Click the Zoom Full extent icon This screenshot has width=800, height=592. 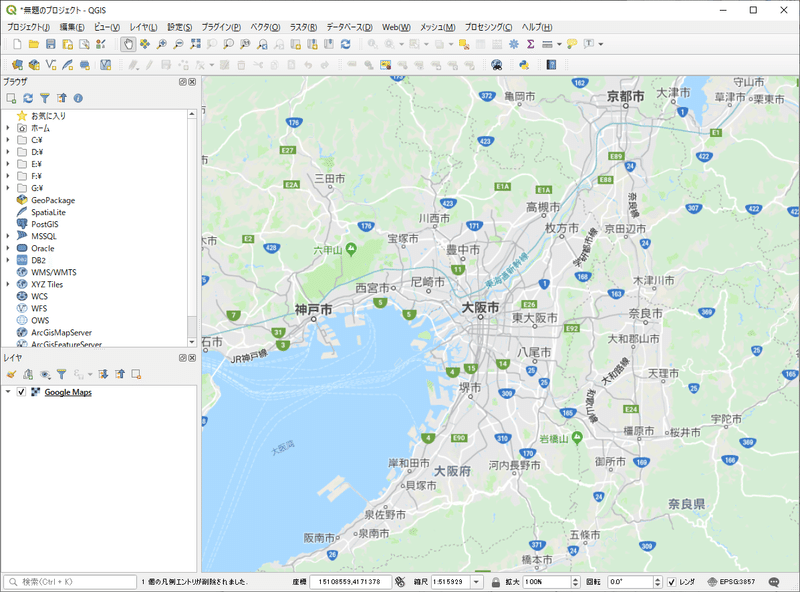click(x=195, y=44)
